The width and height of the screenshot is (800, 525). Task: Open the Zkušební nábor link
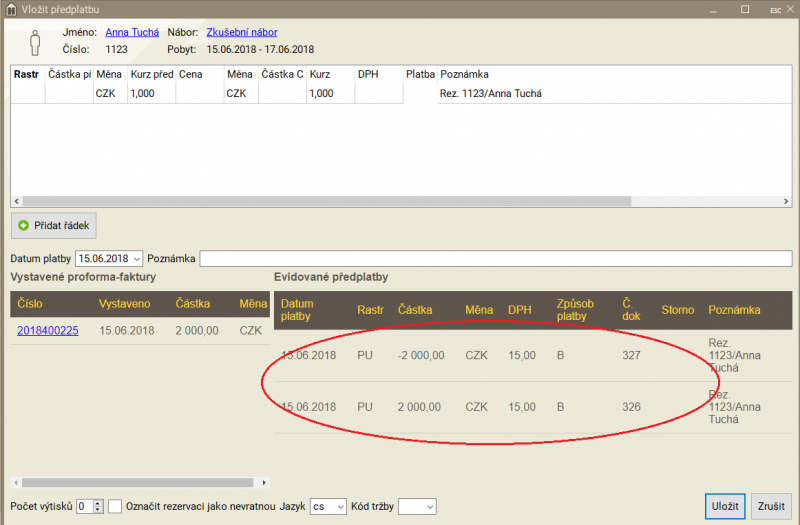tap(241, 32)
